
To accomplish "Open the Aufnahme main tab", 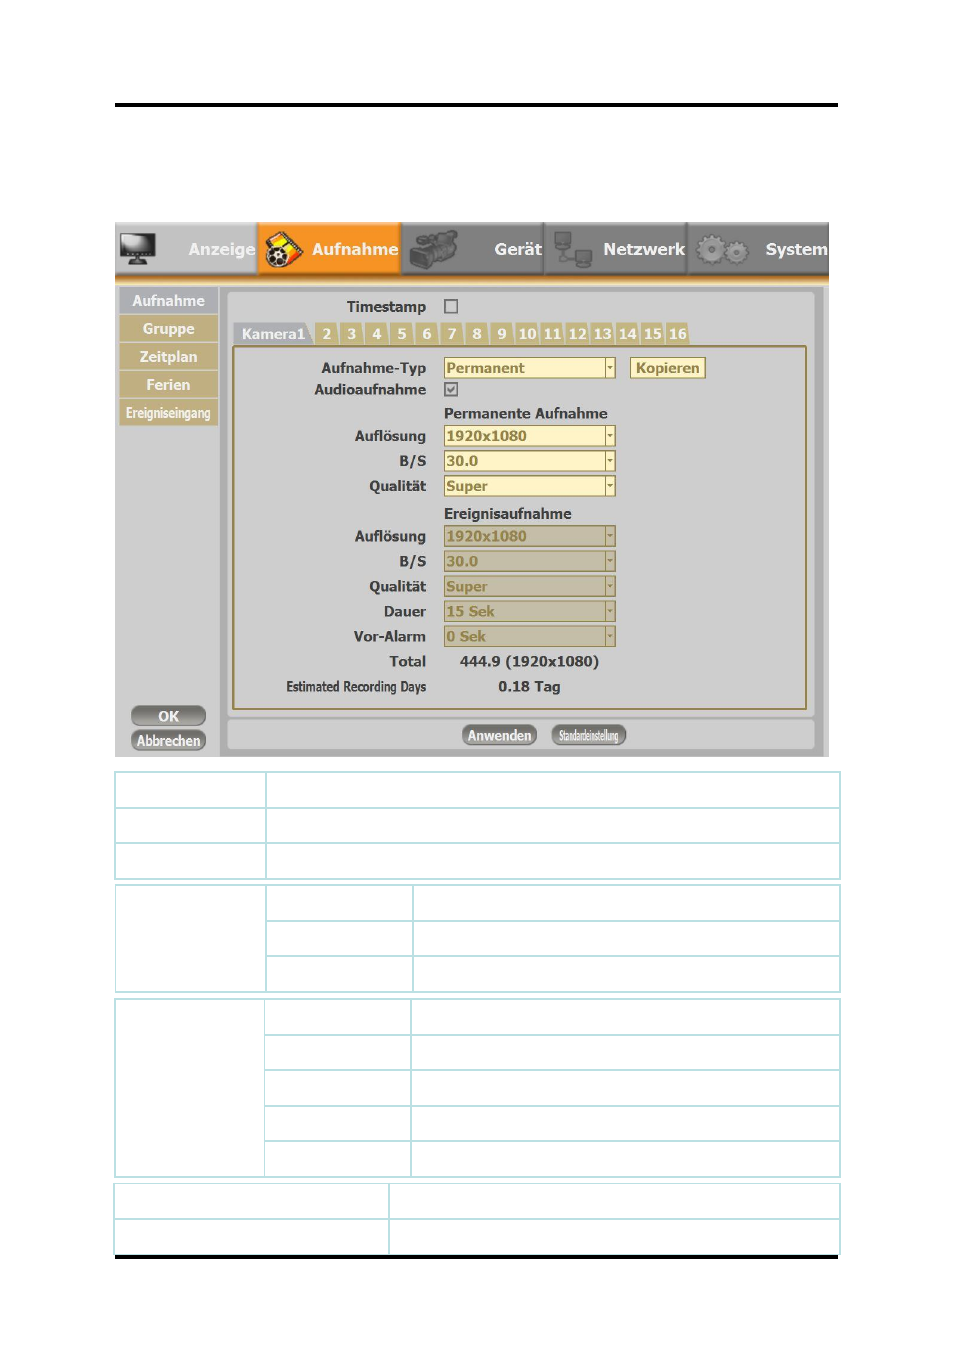I will tap(329, 249).
